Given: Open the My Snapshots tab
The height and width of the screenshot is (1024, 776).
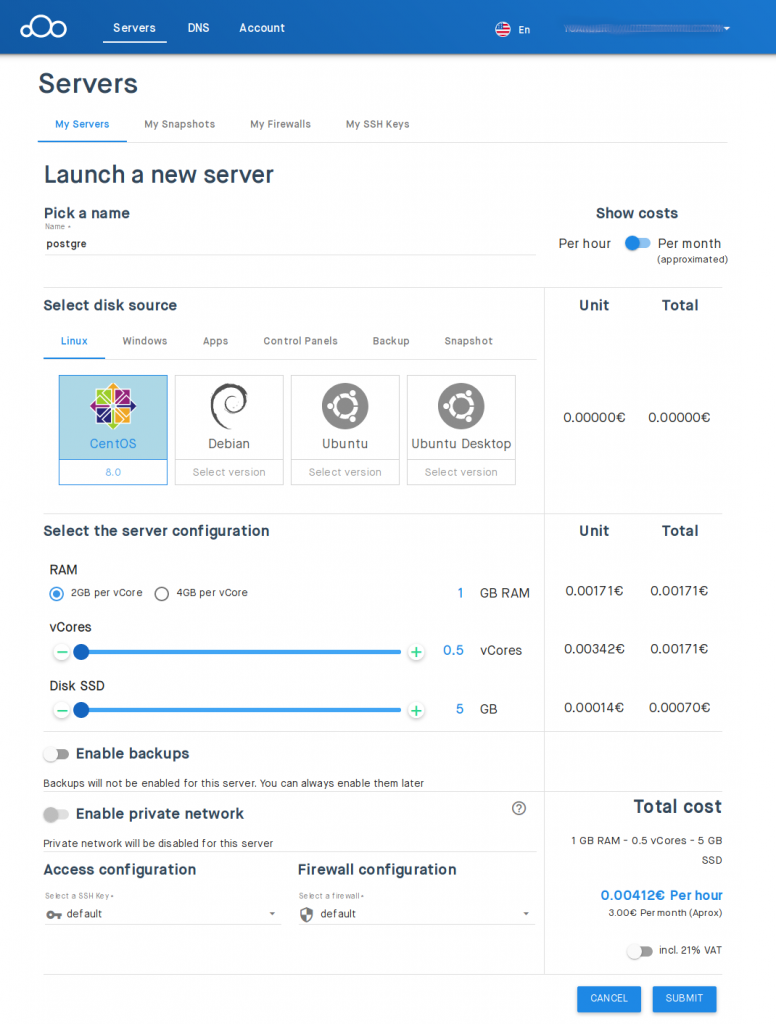Looking at the screenshot, I should click(180, 124).
